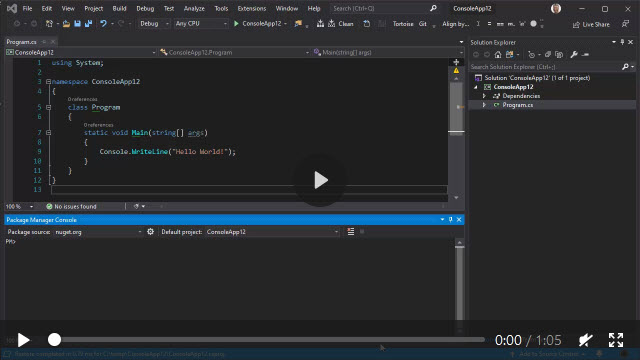The width and height of the screenshot is (640, 360).
Task: Toggle fullscreen mode for the video
Action: pos(616,340)
